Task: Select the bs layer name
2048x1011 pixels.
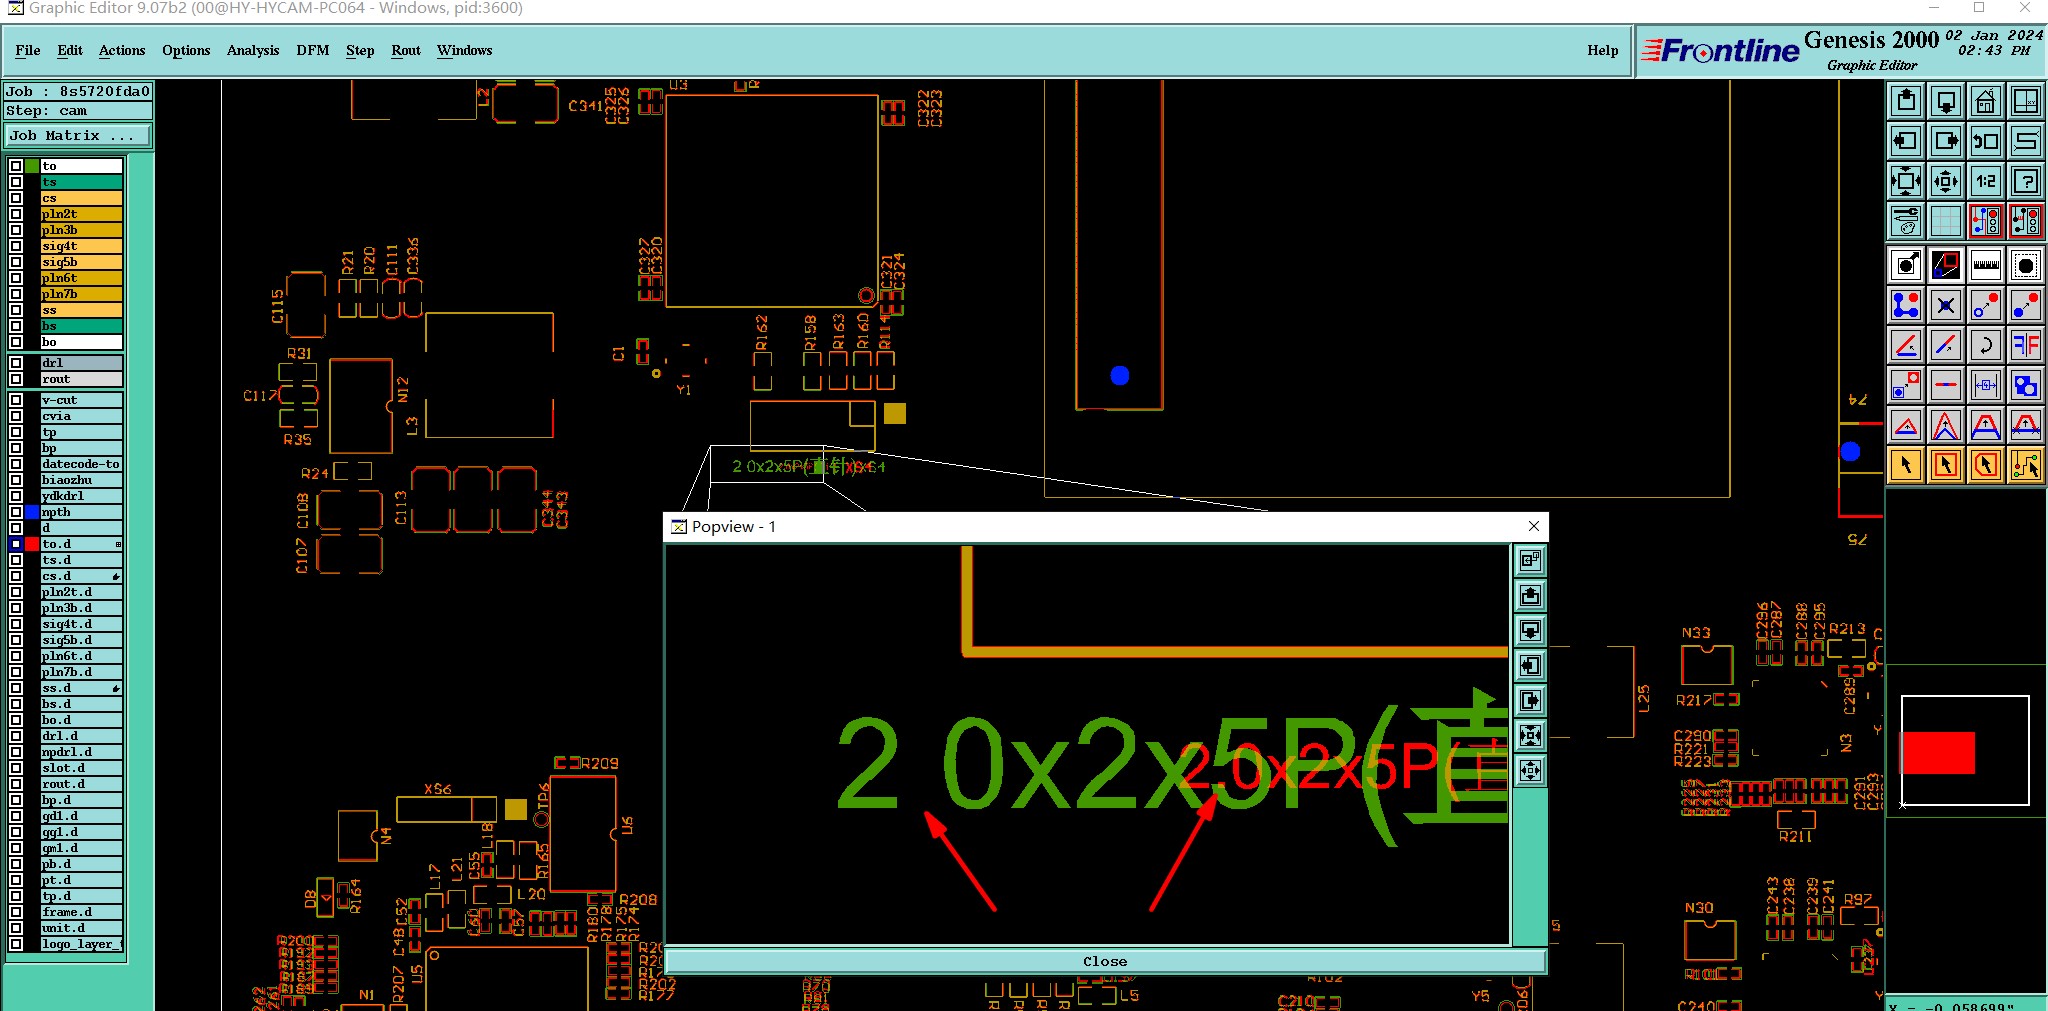Action: [81, 326]
